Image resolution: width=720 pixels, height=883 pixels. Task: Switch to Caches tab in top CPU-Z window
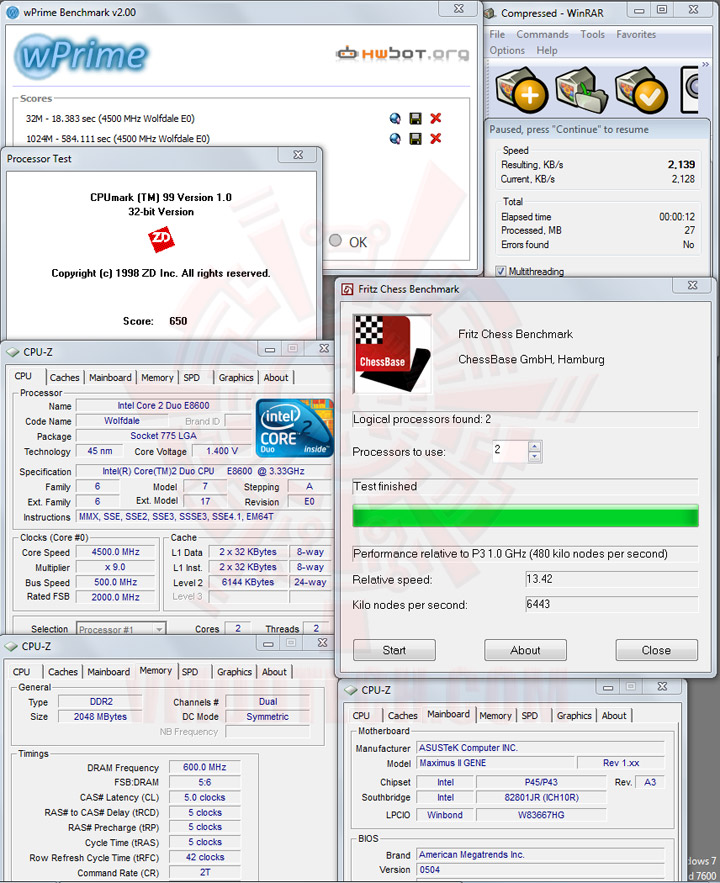65,377
